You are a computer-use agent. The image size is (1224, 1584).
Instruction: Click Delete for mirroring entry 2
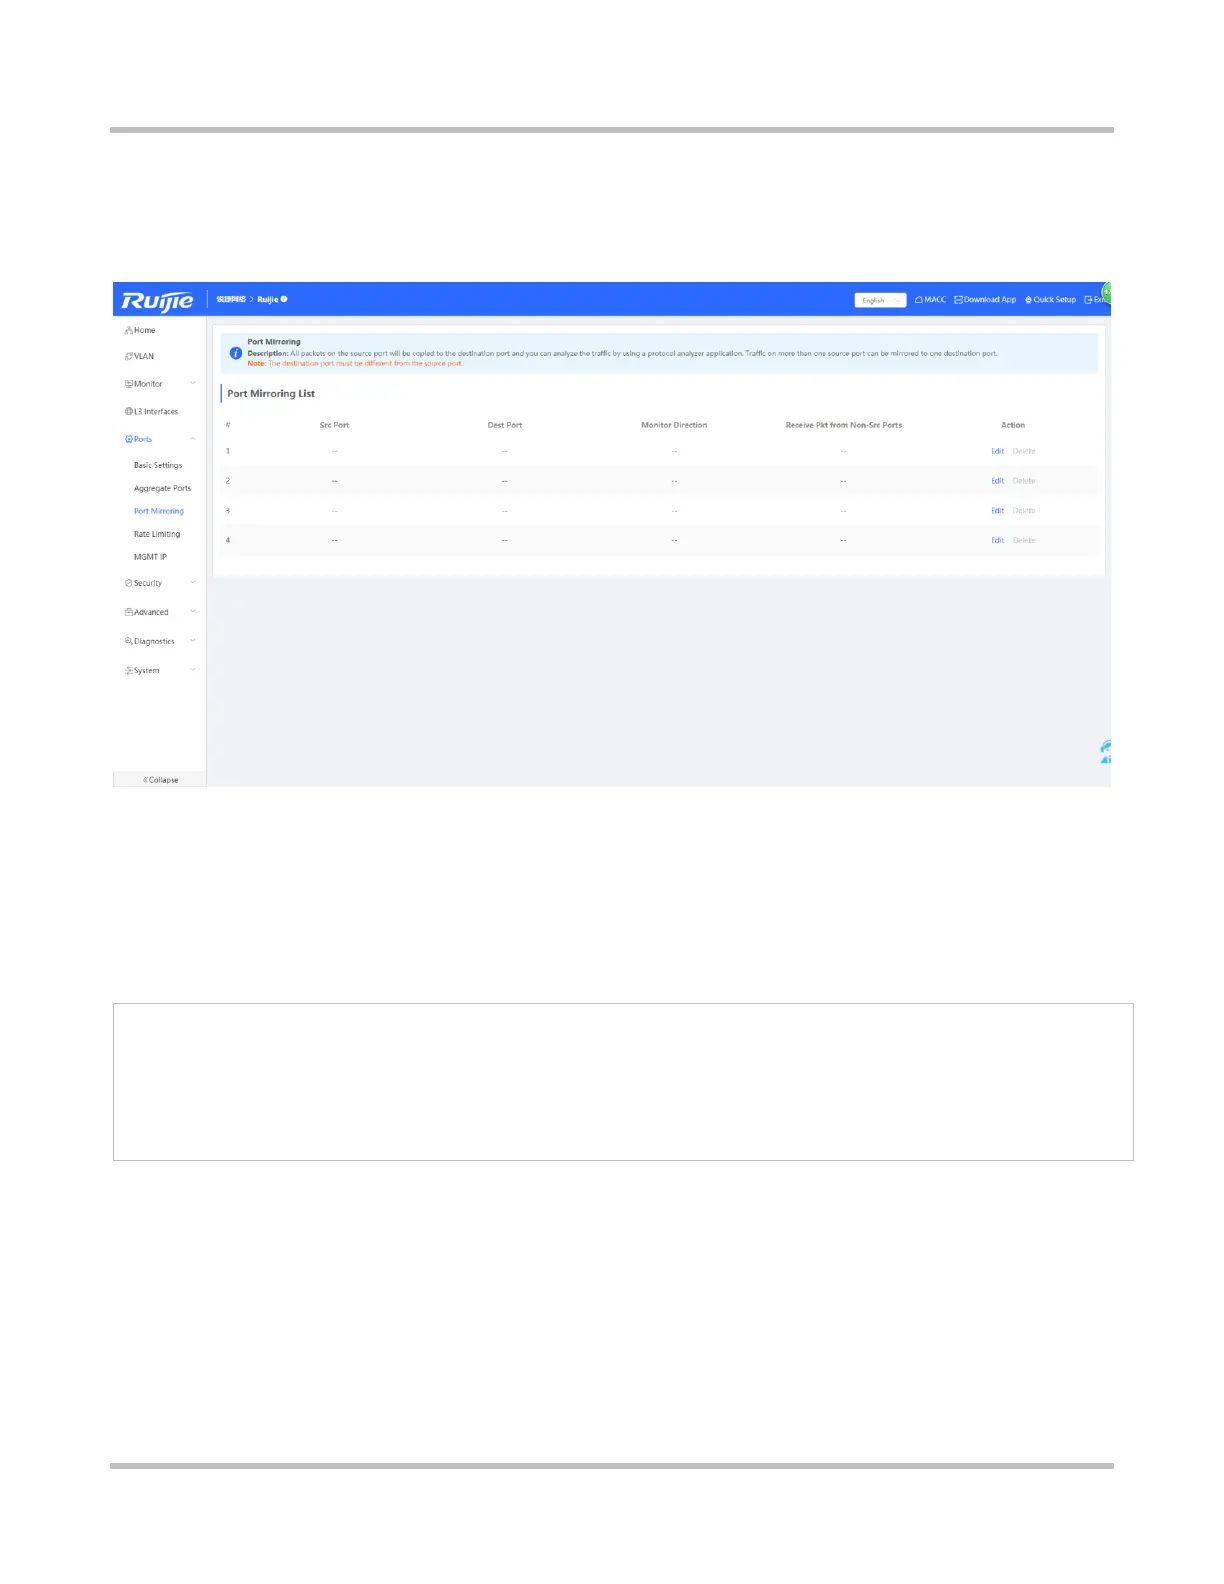1024,481
